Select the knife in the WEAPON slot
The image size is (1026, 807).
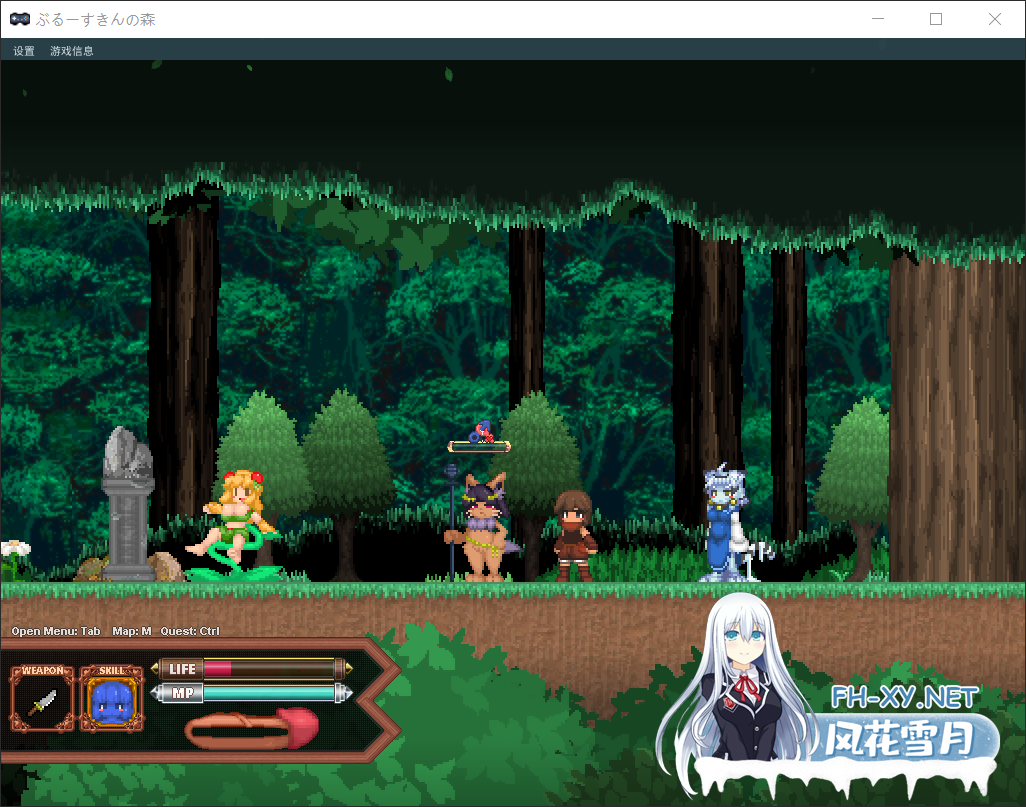pyautogui.click(x=41, y=702)
